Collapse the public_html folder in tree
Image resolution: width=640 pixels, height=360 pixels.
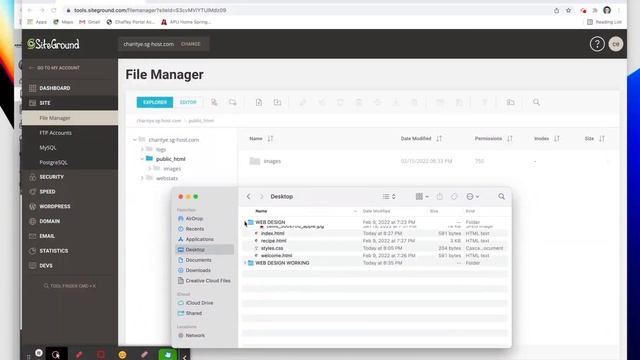[142, 159]
